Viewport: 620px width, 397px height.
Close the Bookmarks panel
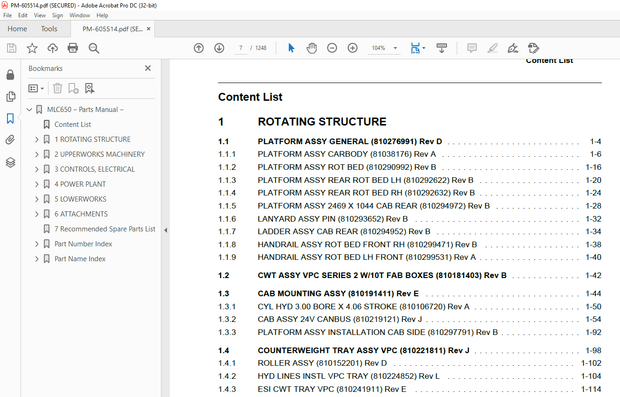click(148, 68)
